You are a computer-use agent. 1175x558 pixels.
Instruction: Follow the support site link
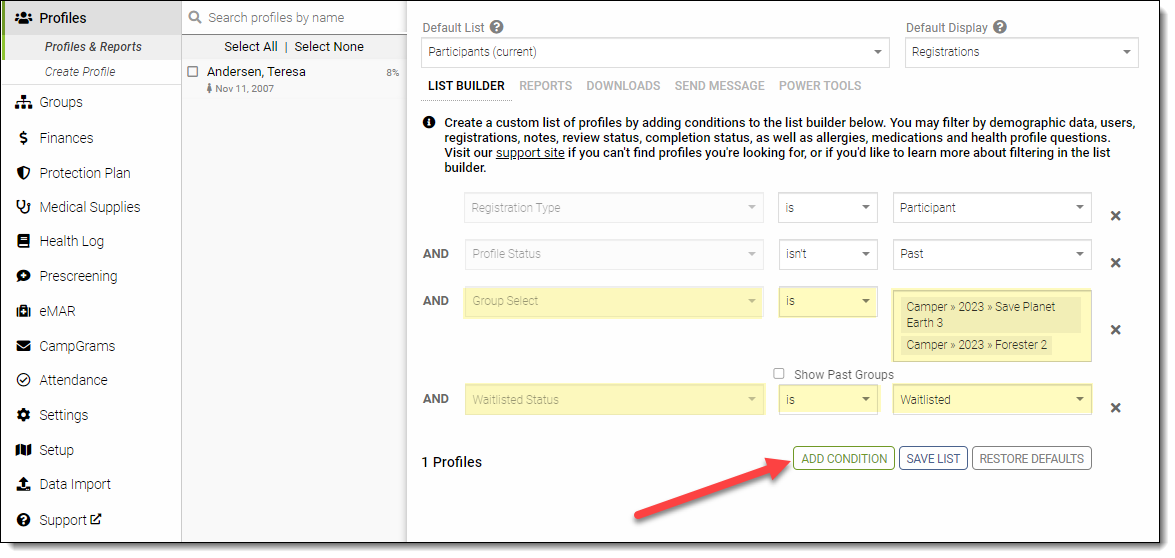click(x=530, y=153)
